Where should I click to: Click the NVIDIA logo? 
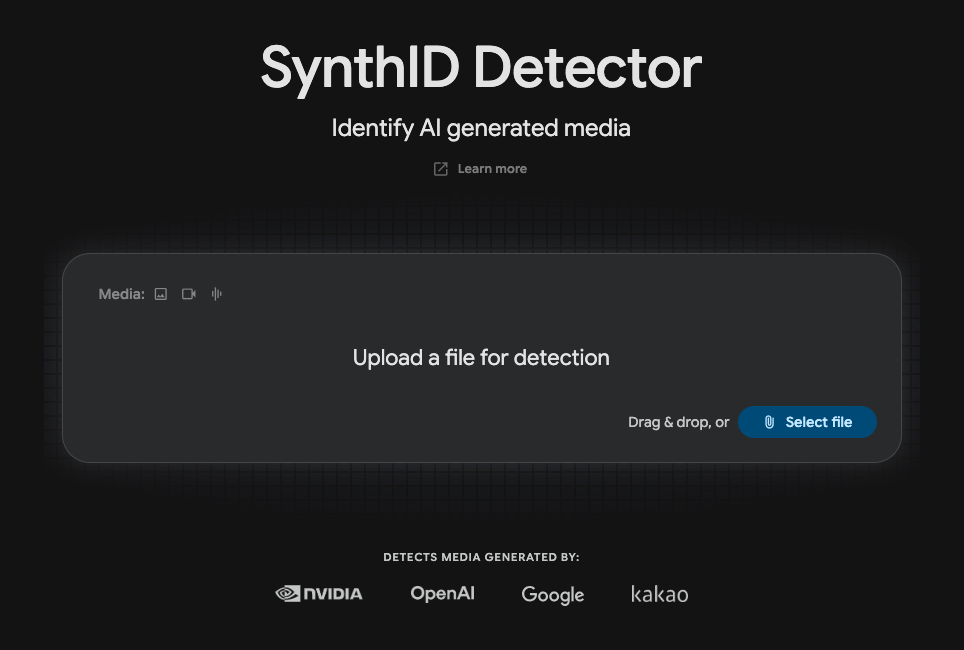coord(318,593)
